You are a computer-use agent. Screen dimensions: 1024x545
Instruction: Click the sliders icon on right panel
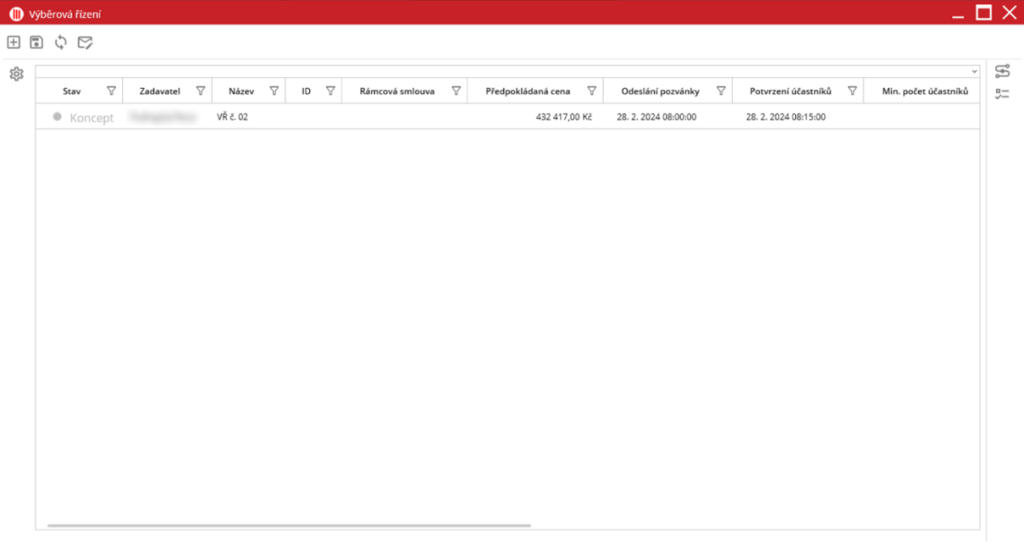1002,71
